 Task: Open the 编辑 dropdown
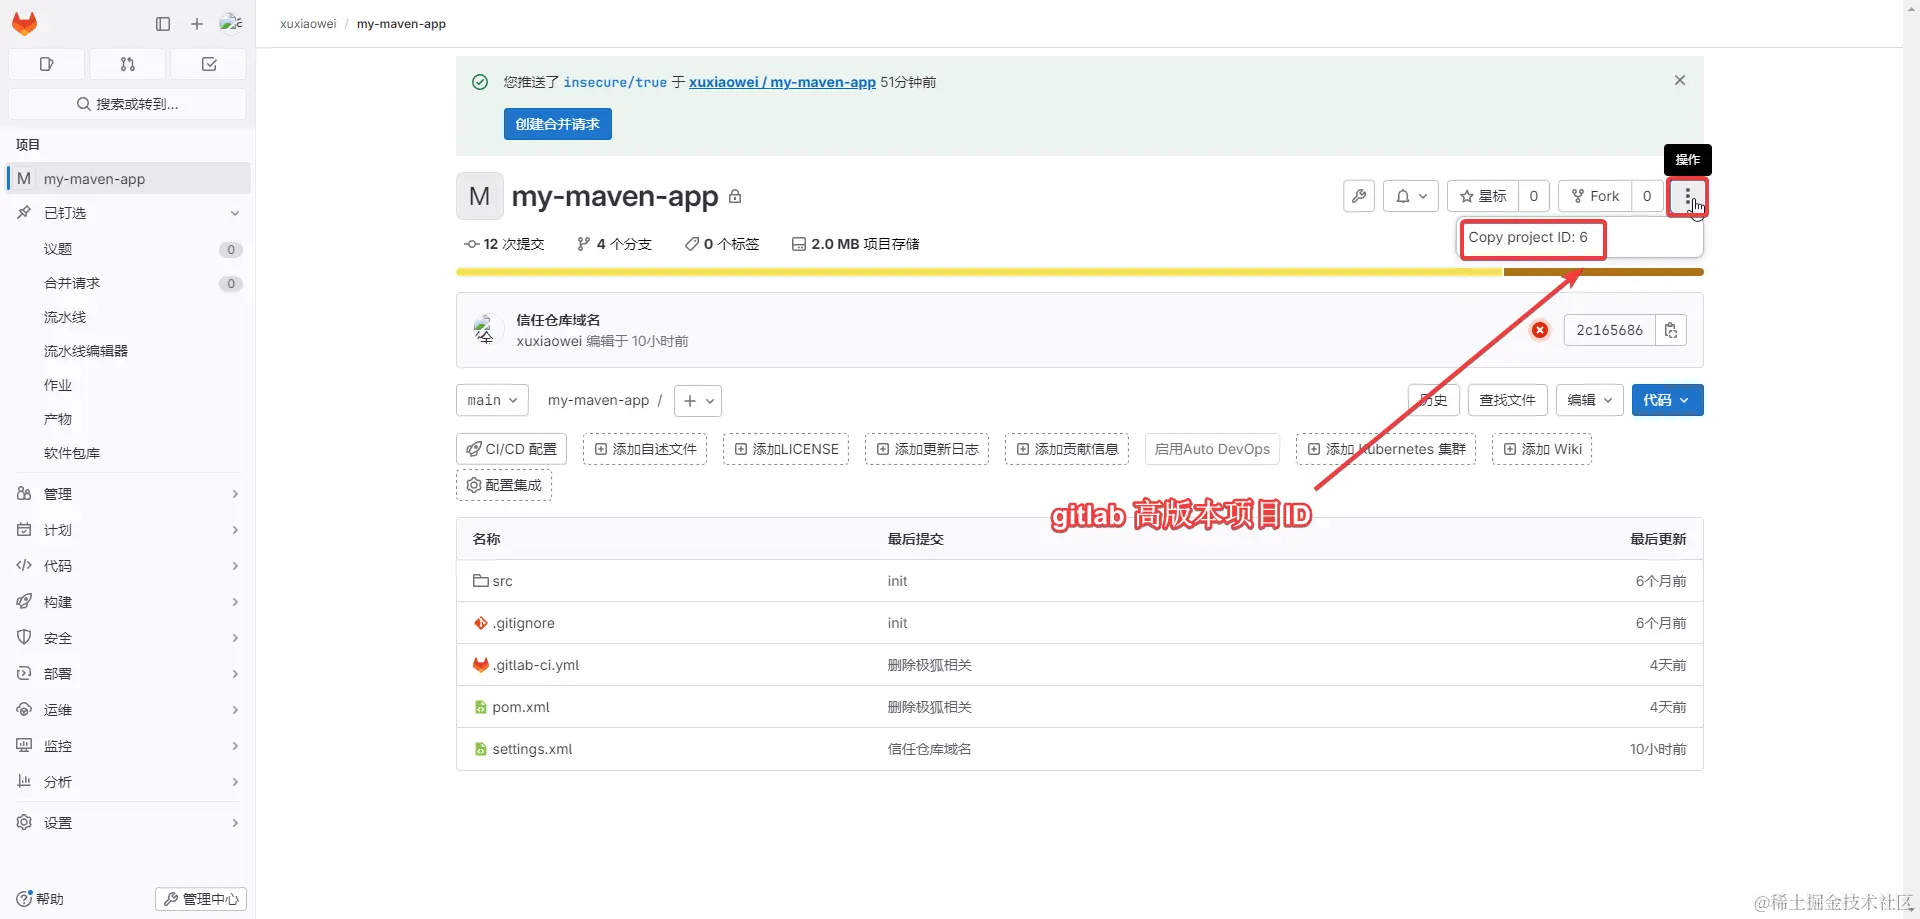(x=1590, y=400)
